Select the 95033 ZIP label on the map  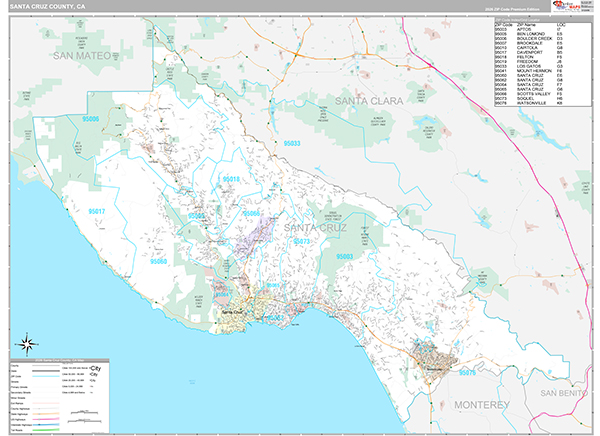[294, 142]
